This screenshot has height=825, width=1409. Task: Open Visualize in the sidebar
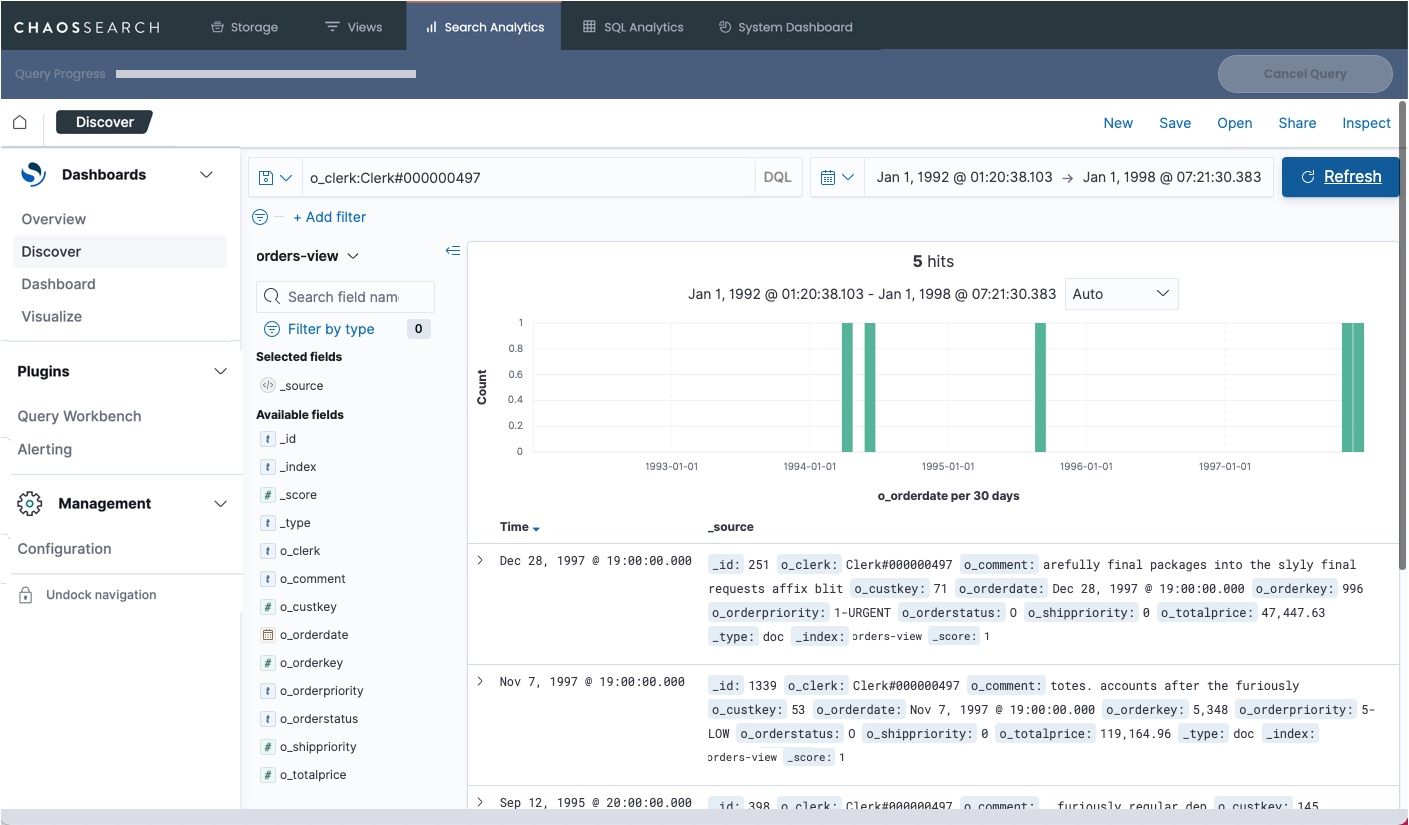click(x=52, y=316)
